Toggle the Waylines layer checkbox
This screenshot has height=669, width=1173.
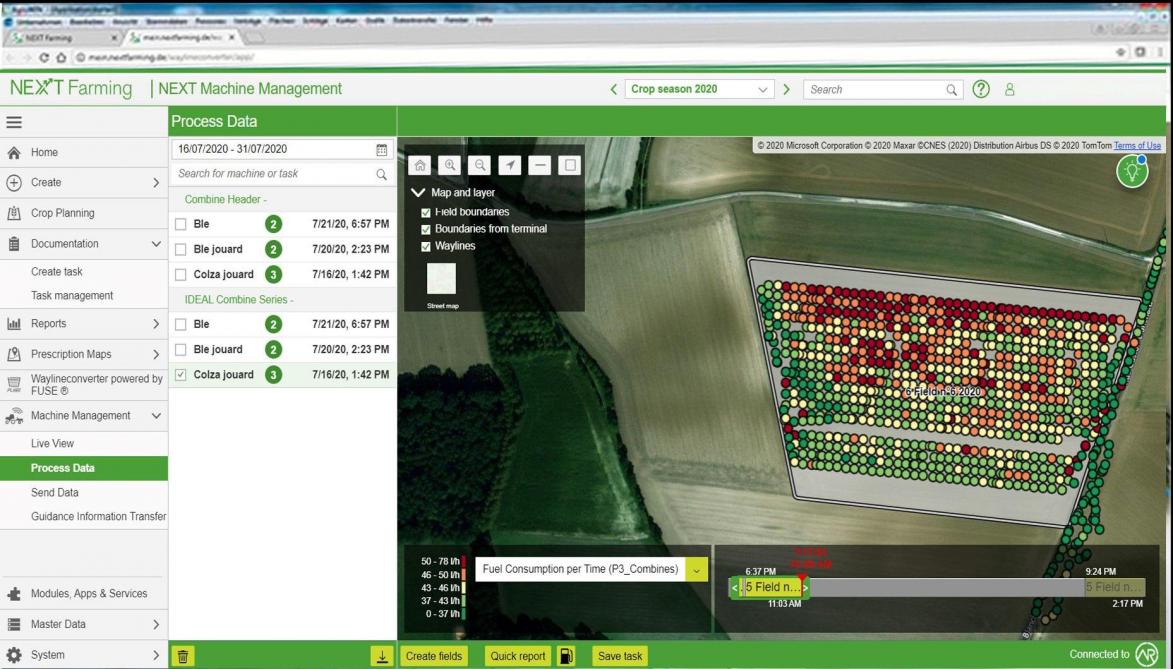coord(426,247)
